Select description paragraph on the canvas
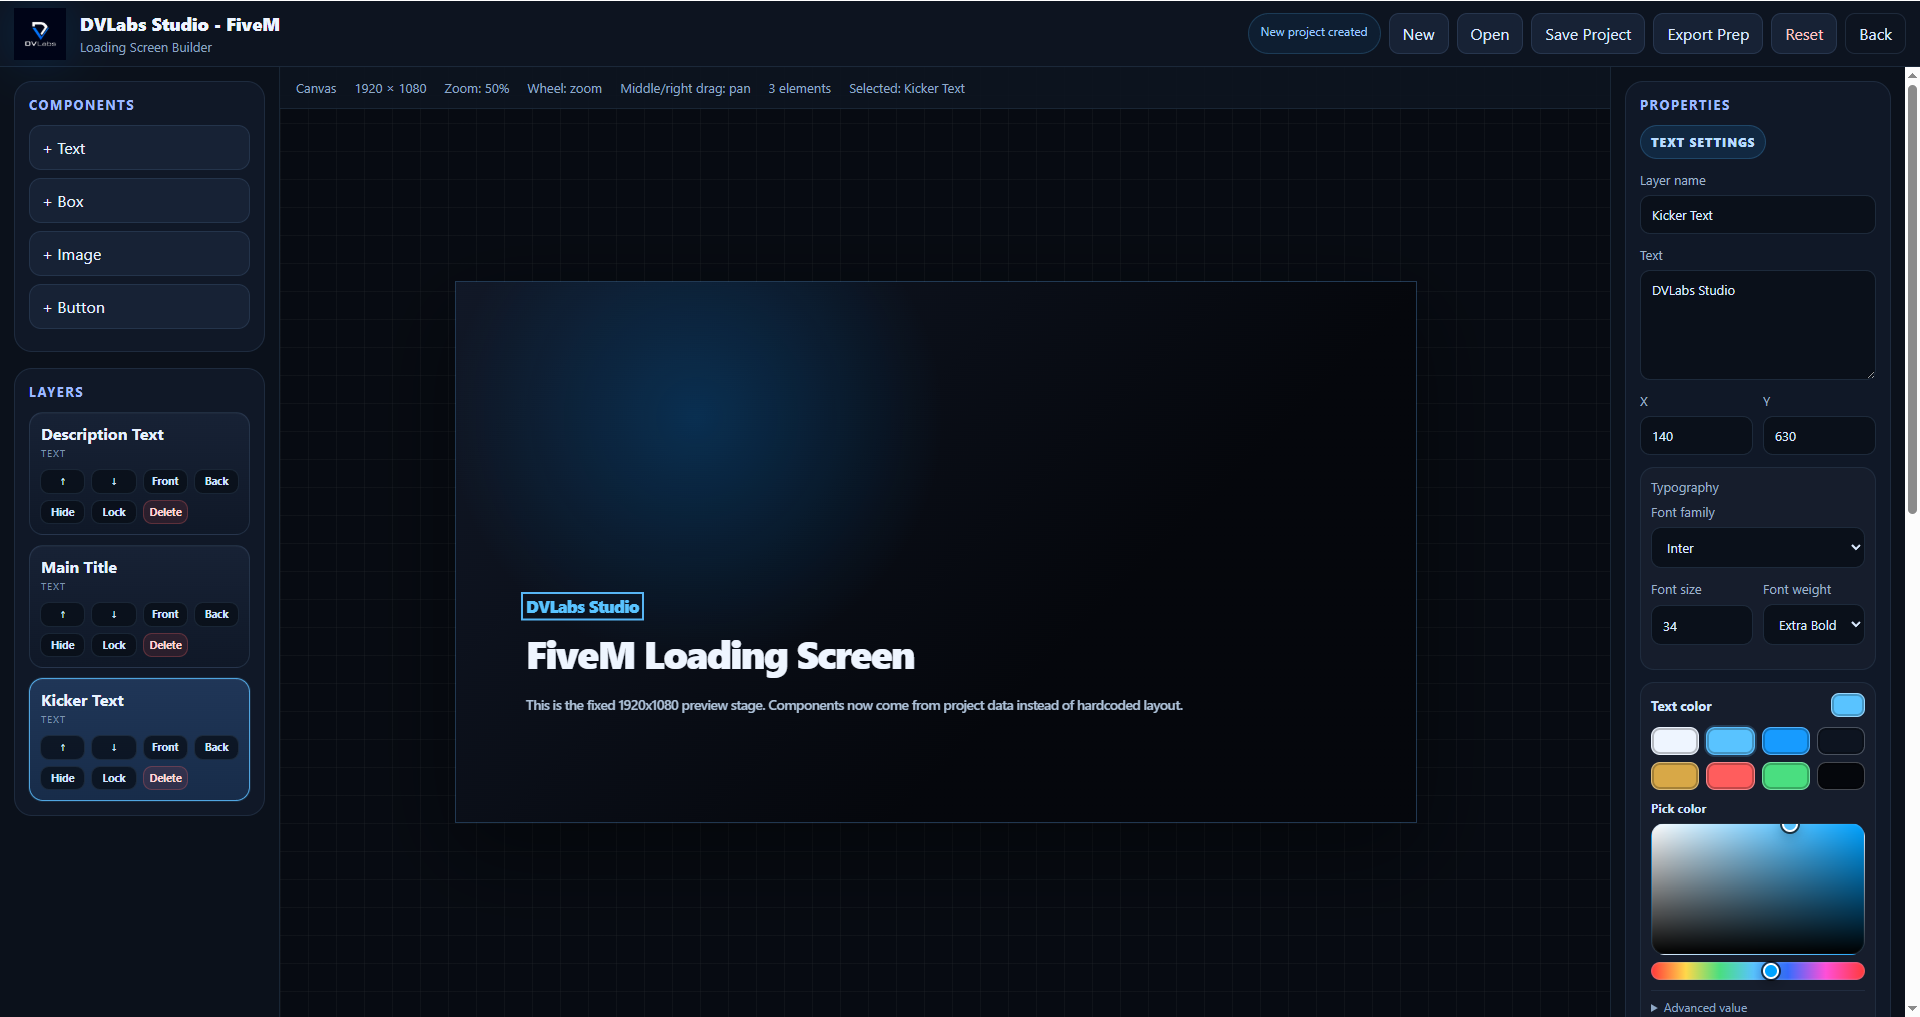The width and height of the screenshot is (1920, 1017). 854,705
